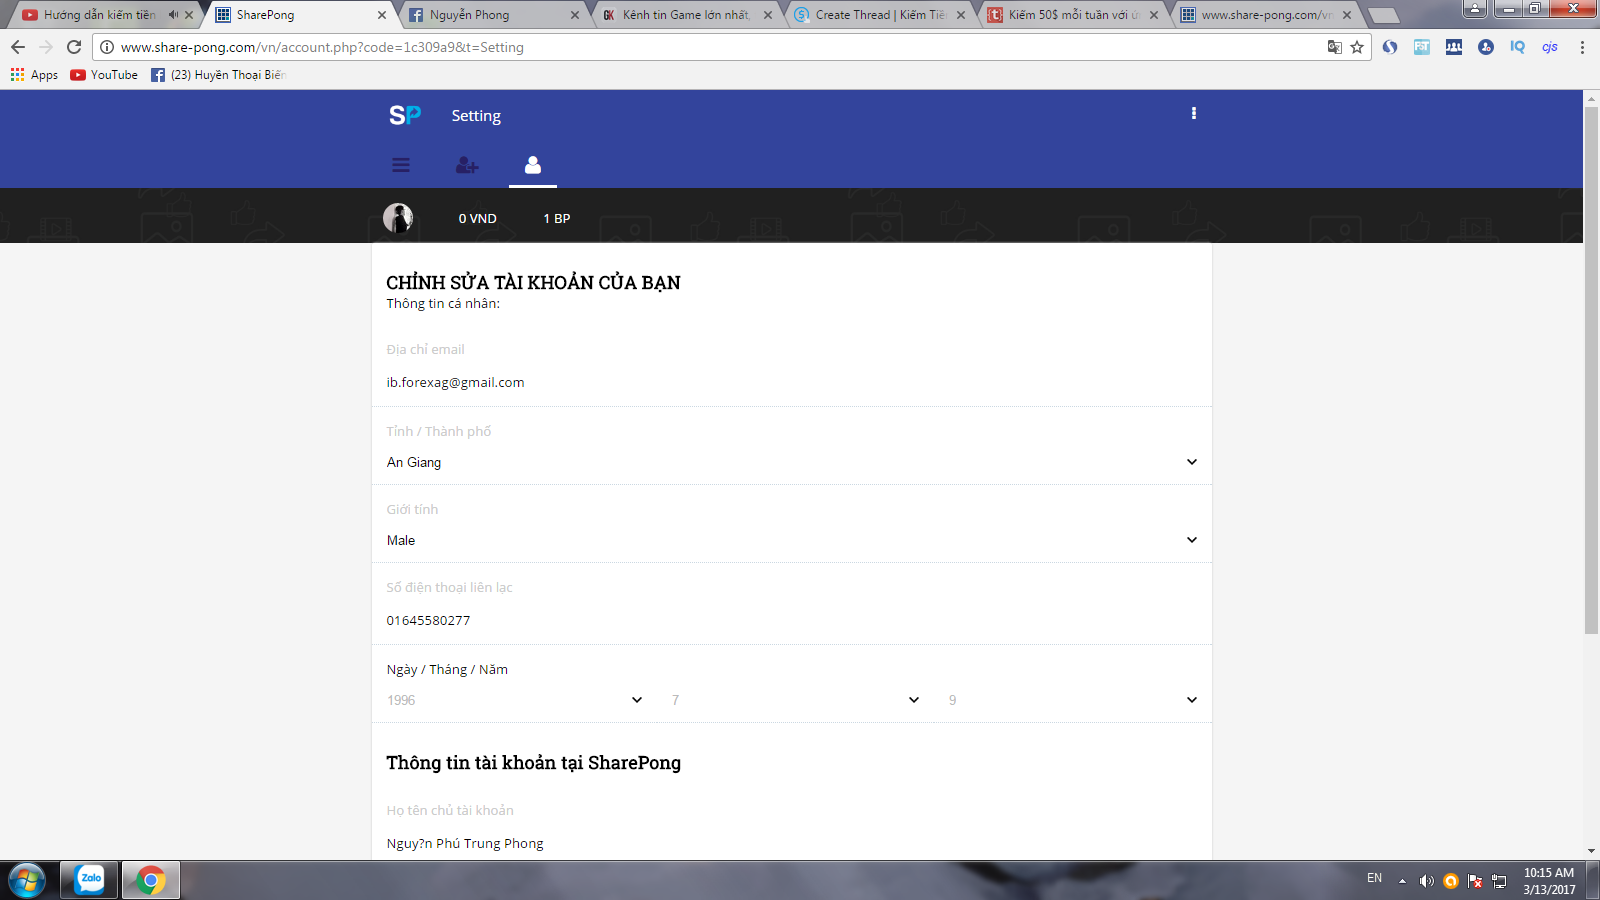The image size is (1600, 900).
Task: Open the YouTube bookmark
Action: (104, 75)
